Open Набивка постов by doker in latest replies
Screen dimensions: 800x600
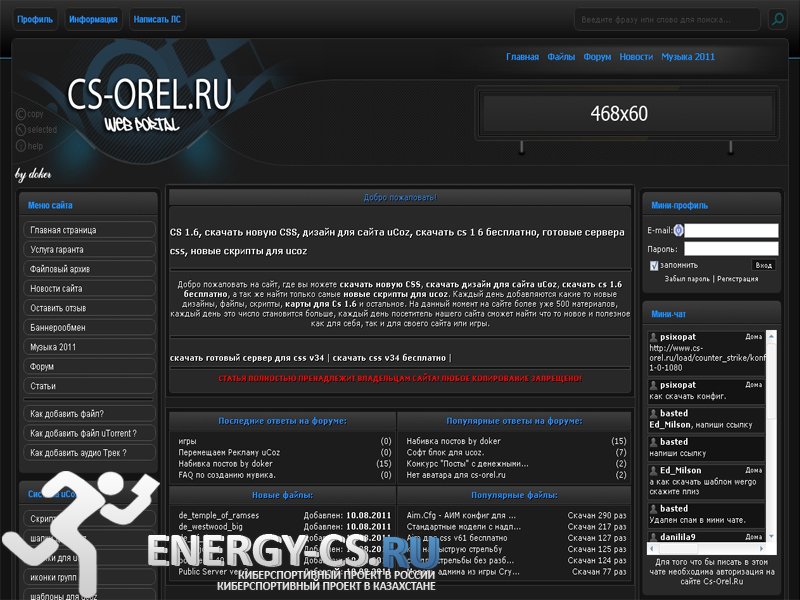[x=225, y=464]
